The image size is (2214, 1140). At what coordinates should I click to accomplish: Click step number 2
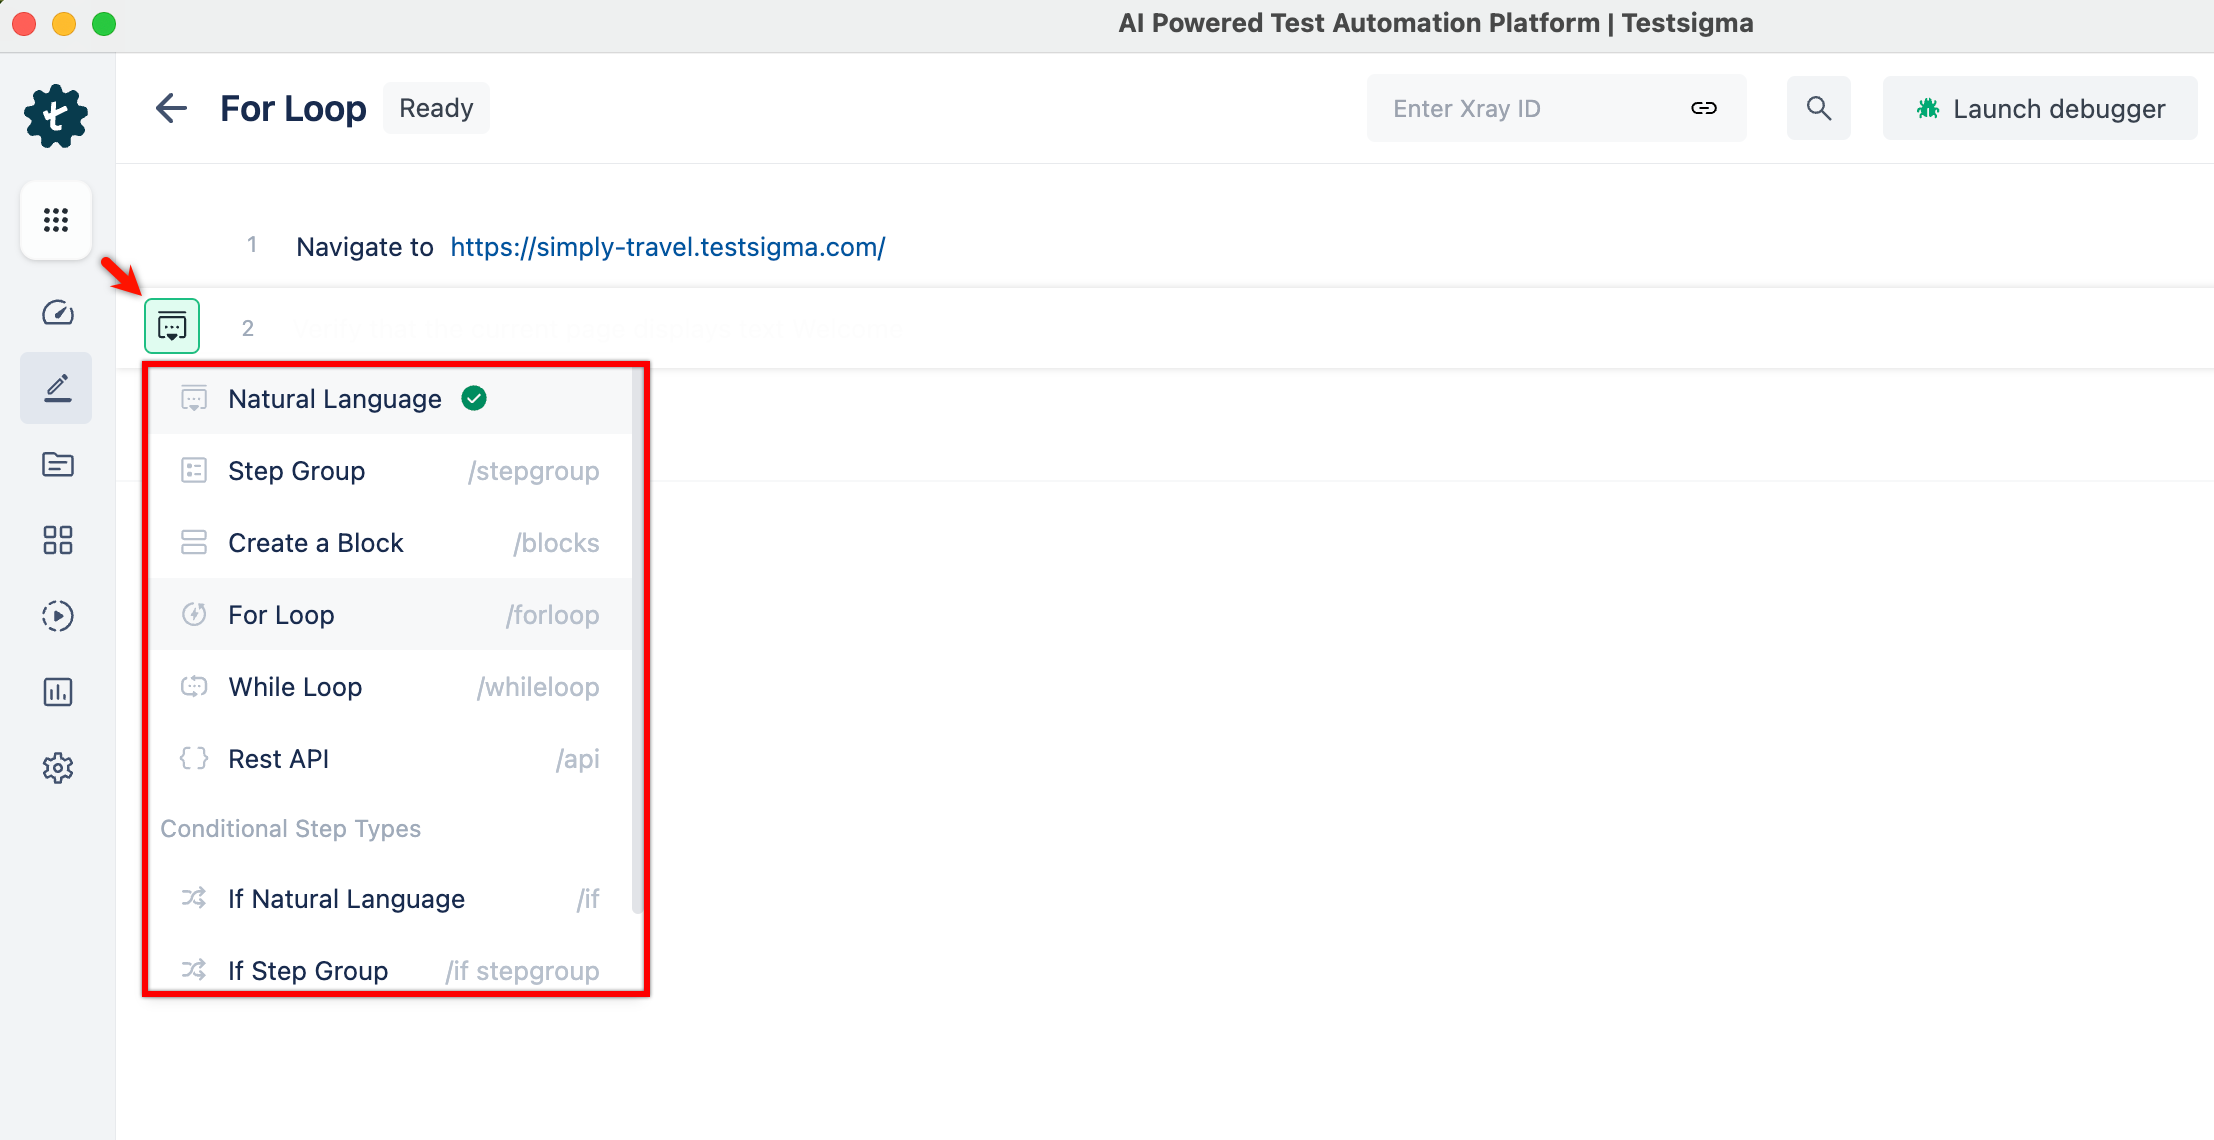(248, 328)
